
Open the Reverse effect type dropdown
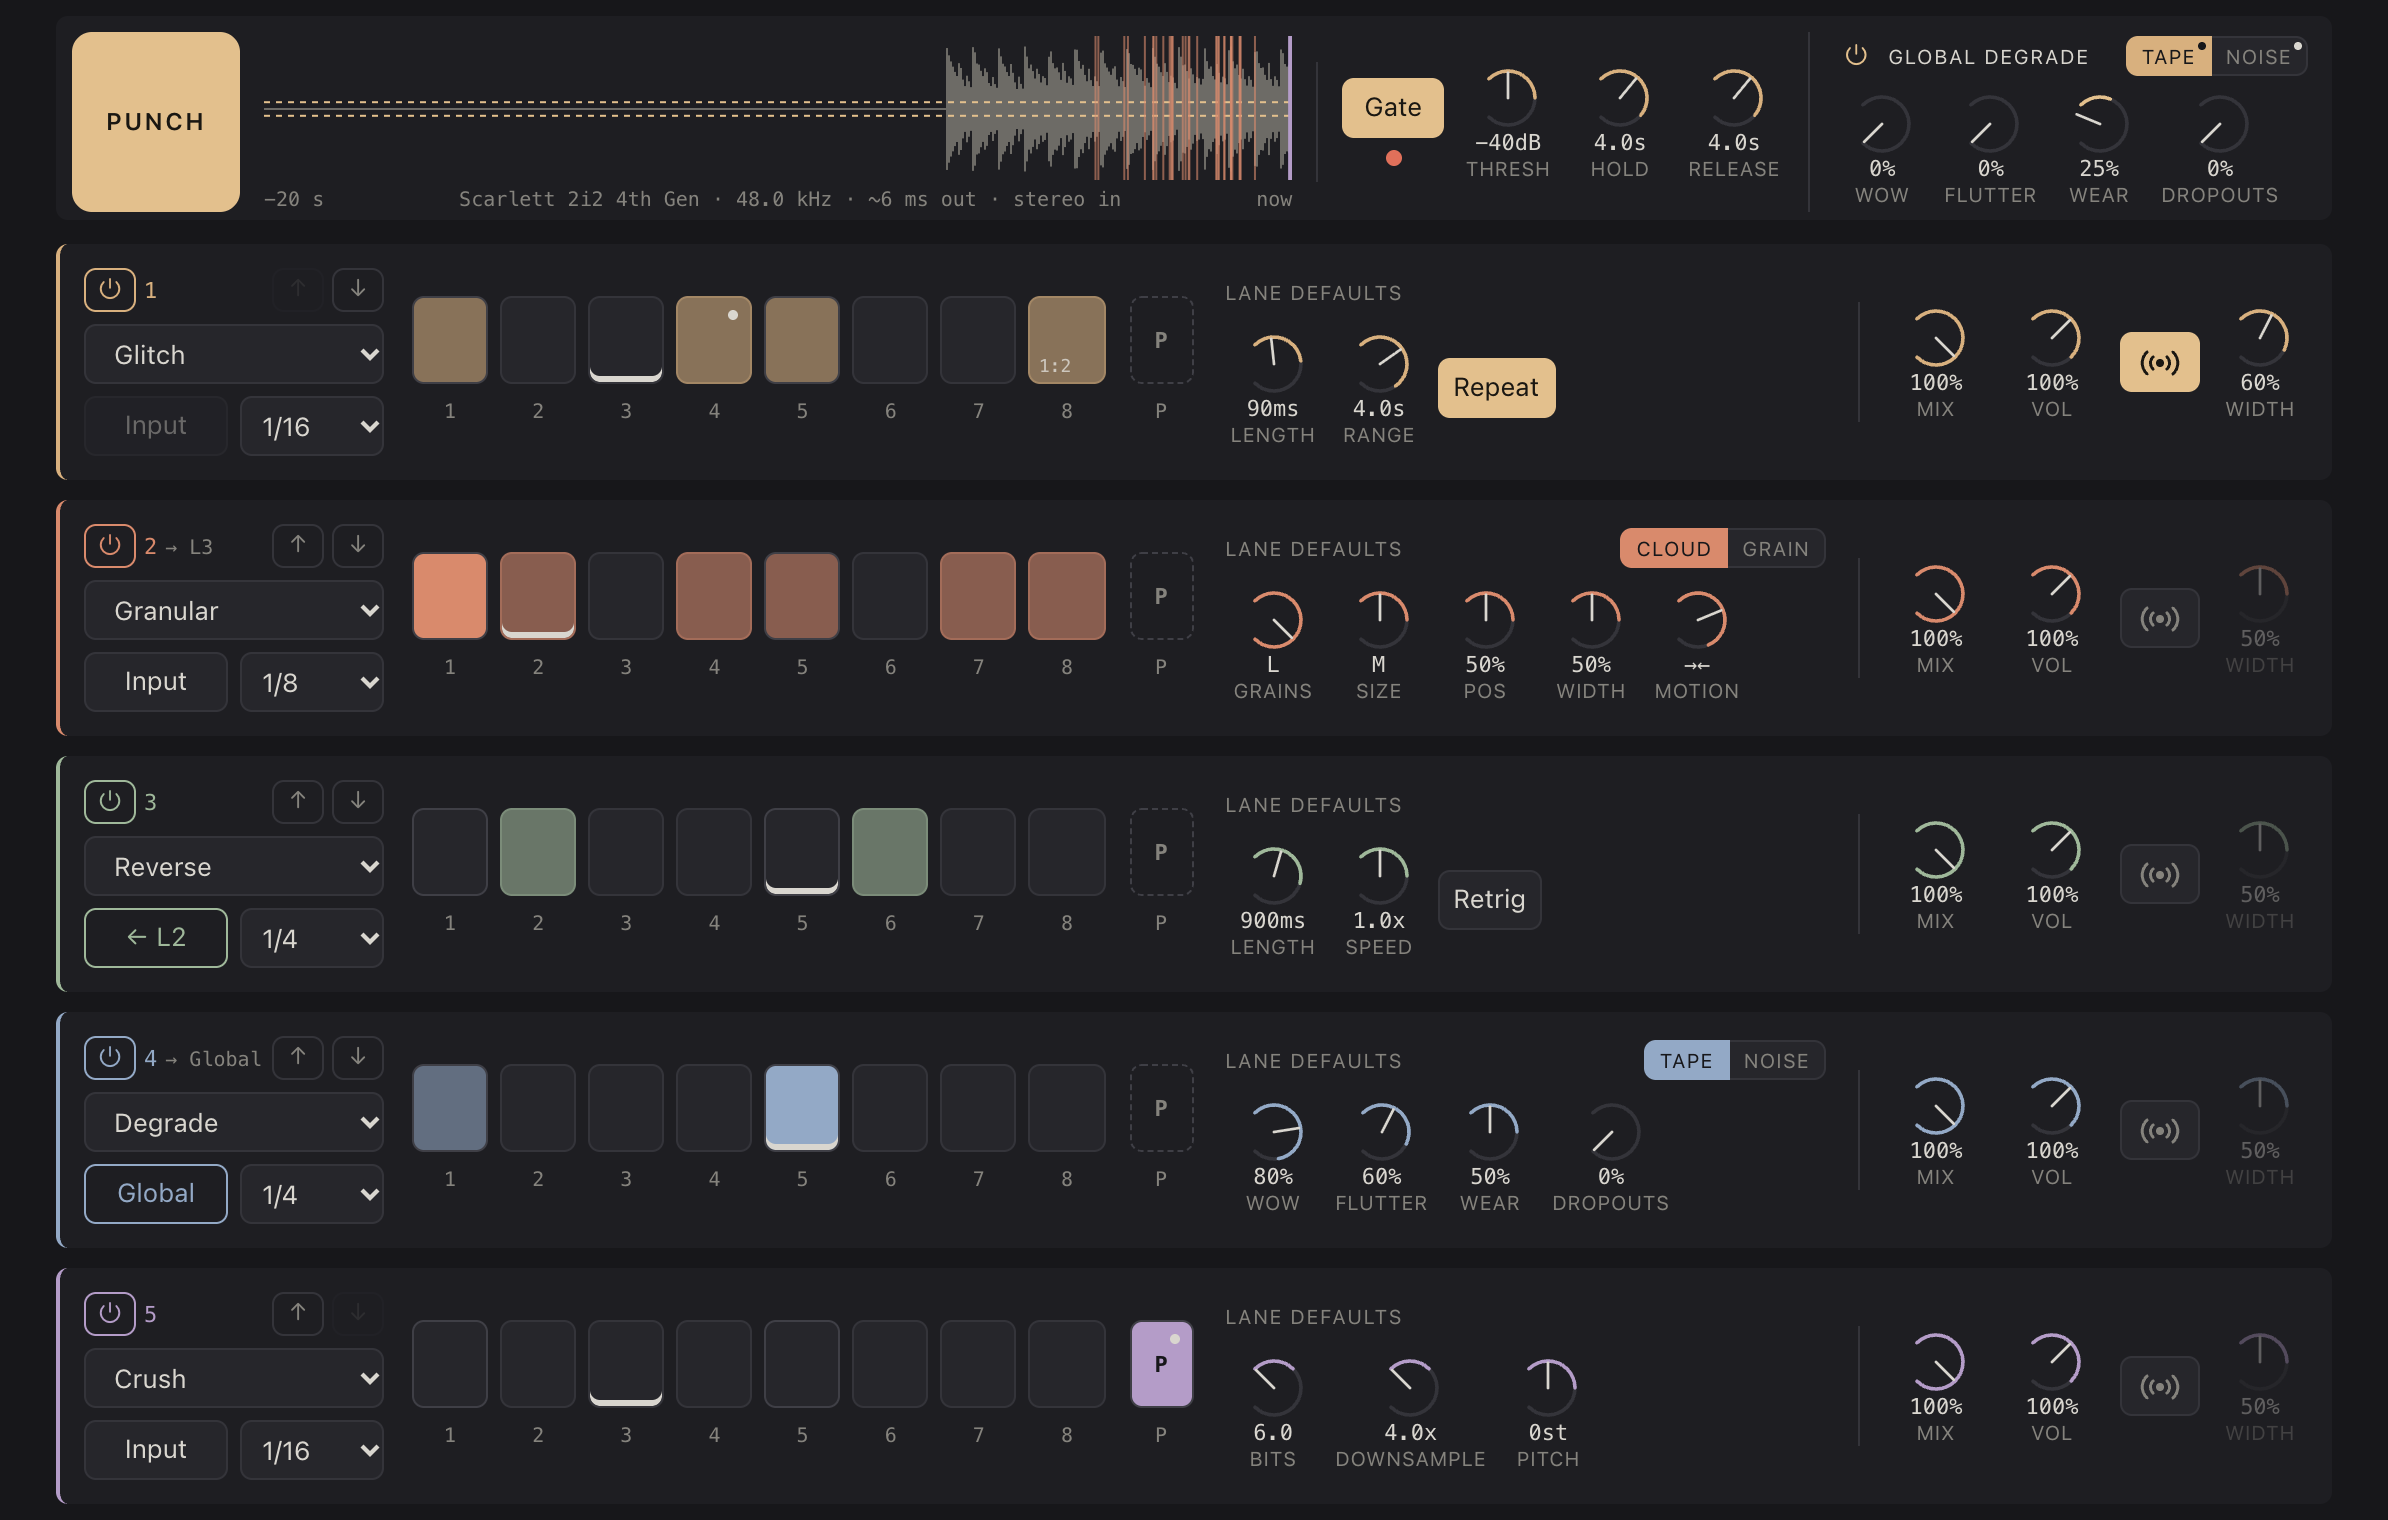[234, 866]
